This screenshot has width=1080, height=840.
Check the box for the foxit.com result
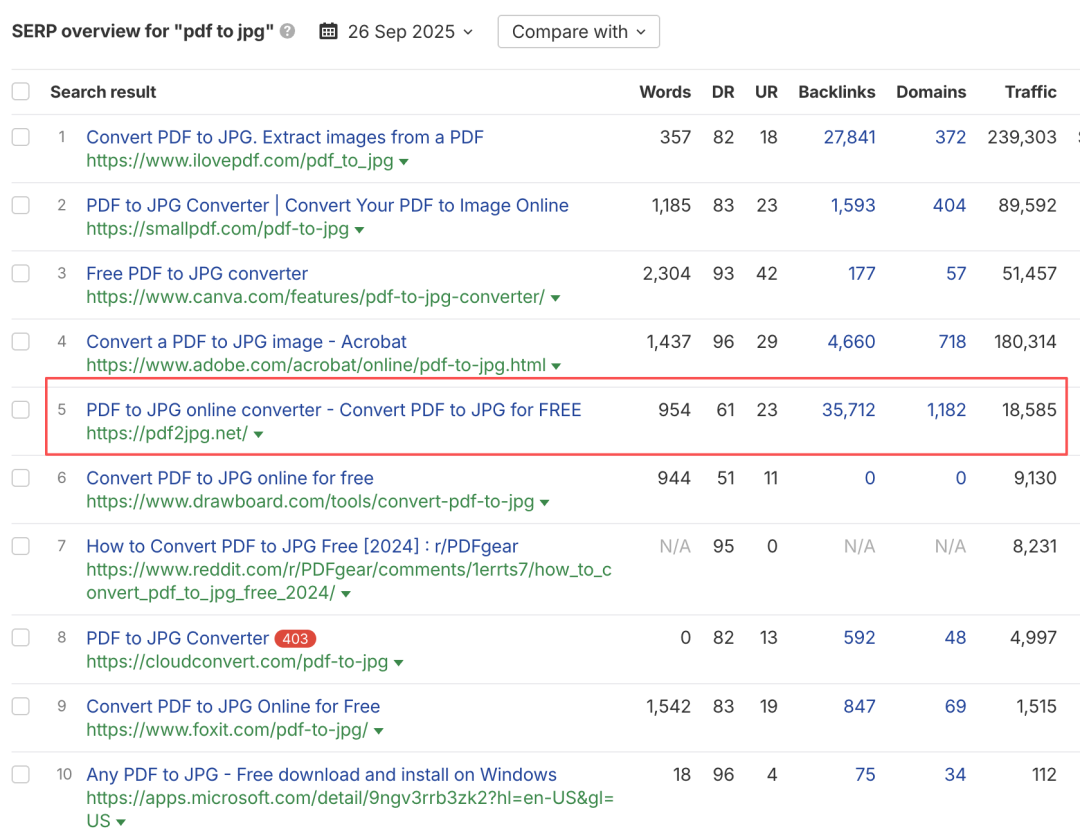tap(21, 706)
